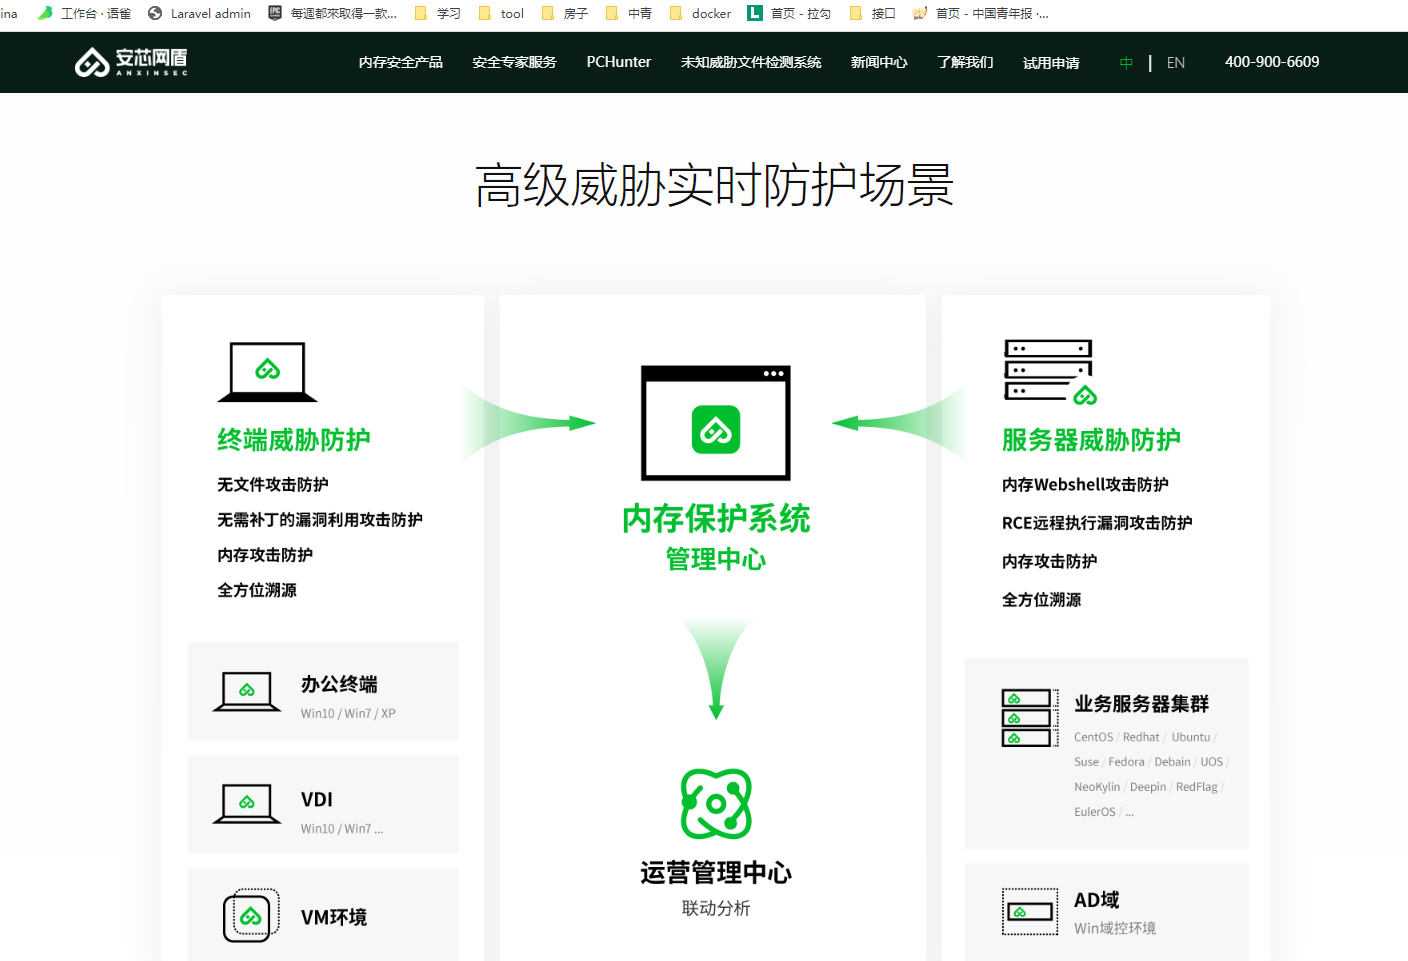
Task: Open the 工作台·语雀 bookmark
Action: tap(84, 13)
